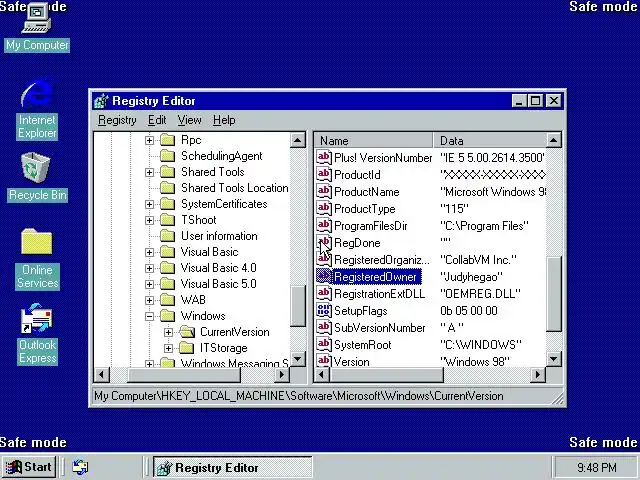
Task: Click the values pane scroll-down arrow
Action: [553, 359]
